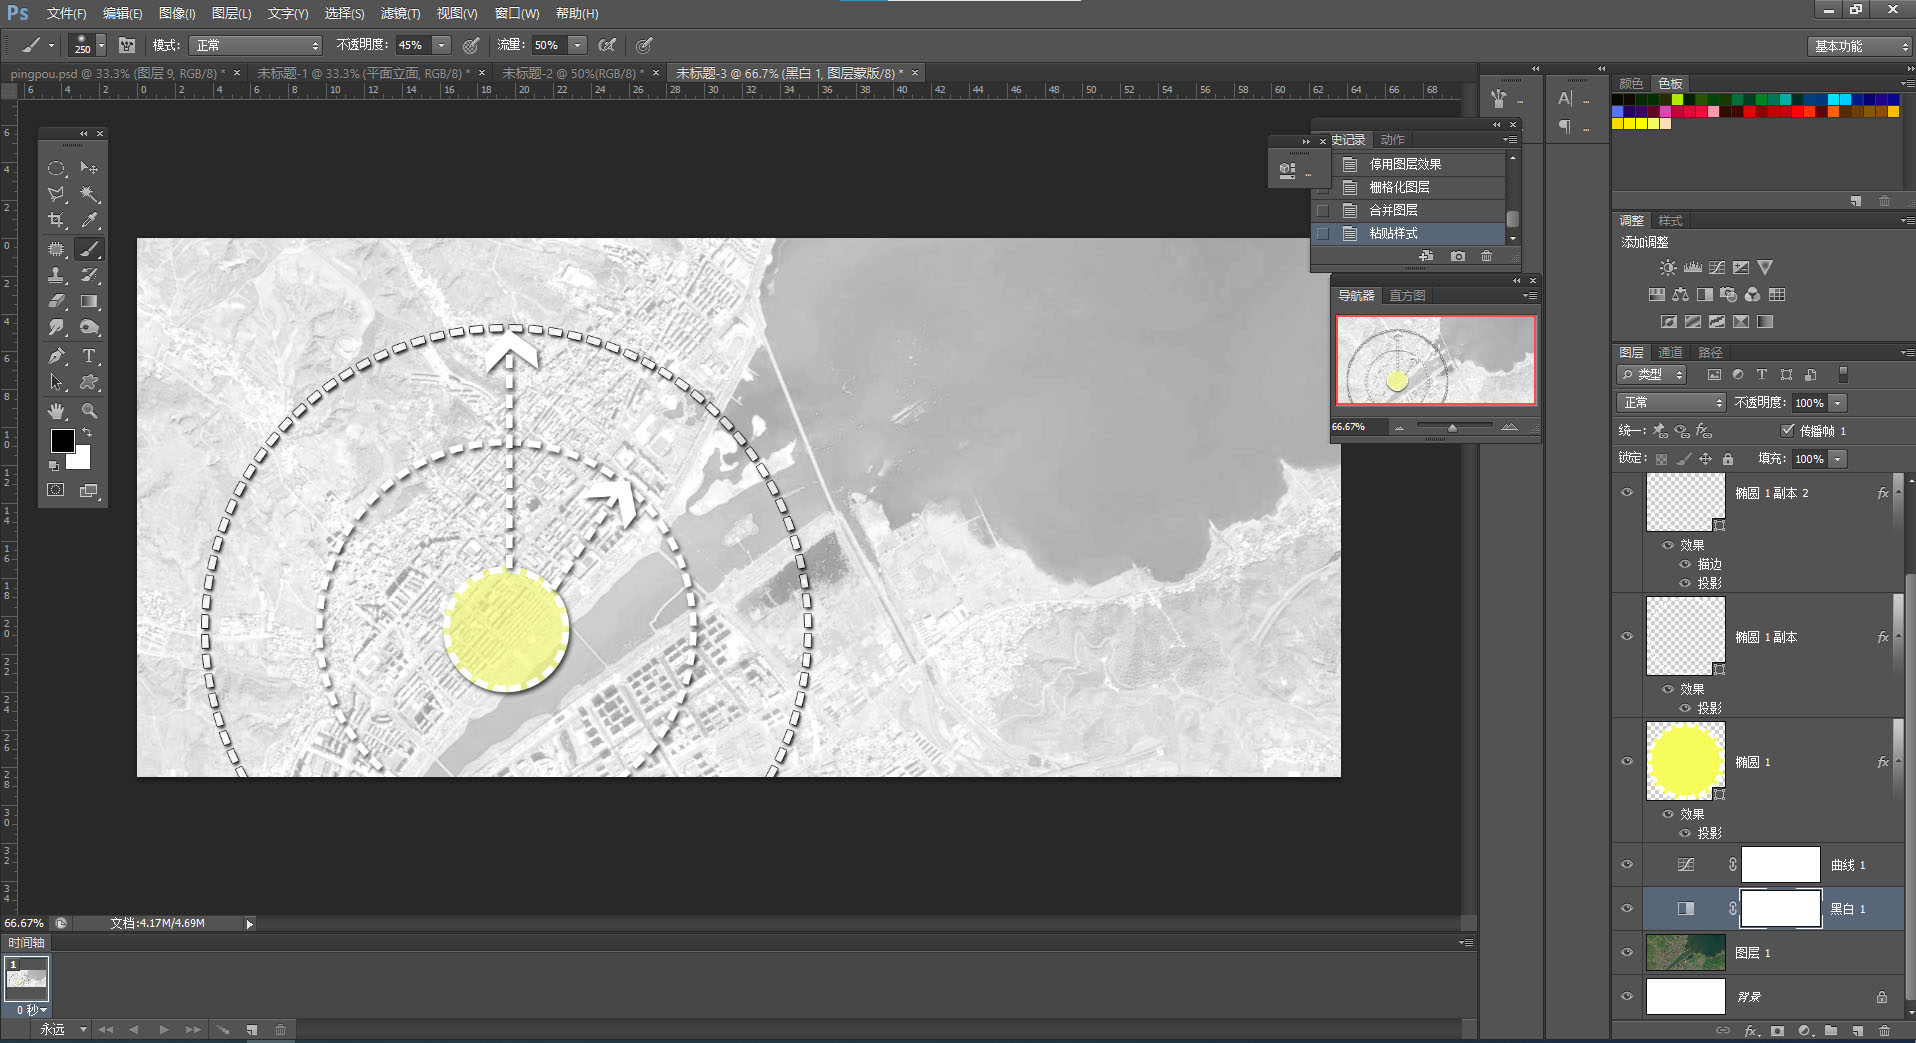The image size is (1916, 1043).
Task: Toggle the 传播帧 1 checkbox
Action: click(1788, 430)
